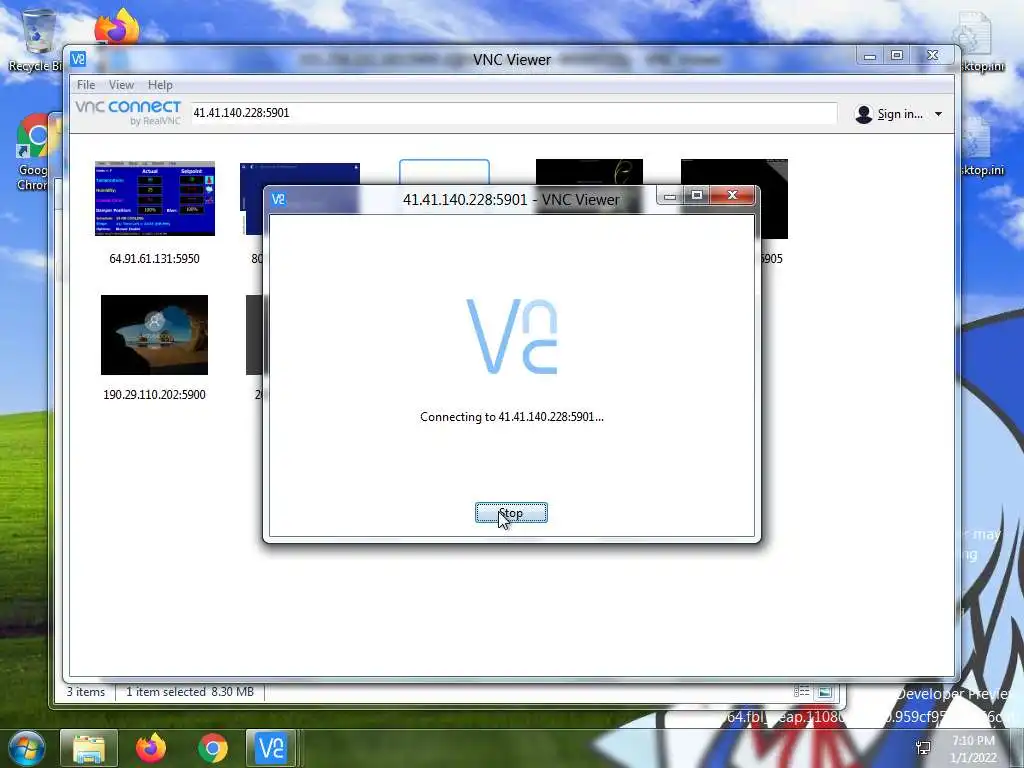1024x768 pixels.
Task: Expand the Sign in dropdown arrow
Action: (x=938, y=114)
